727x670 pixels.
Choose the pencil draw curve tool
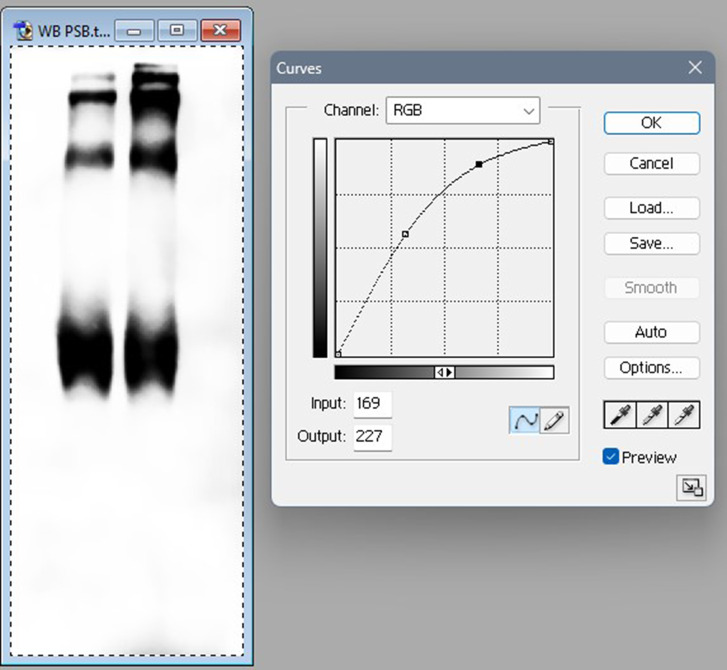tap(554, 421)
